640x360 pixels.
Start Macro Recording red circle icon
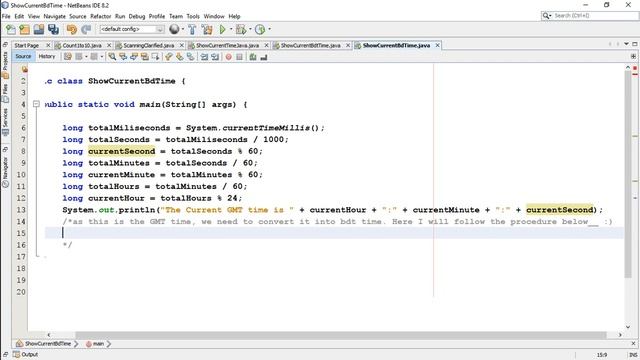point(229,57)
